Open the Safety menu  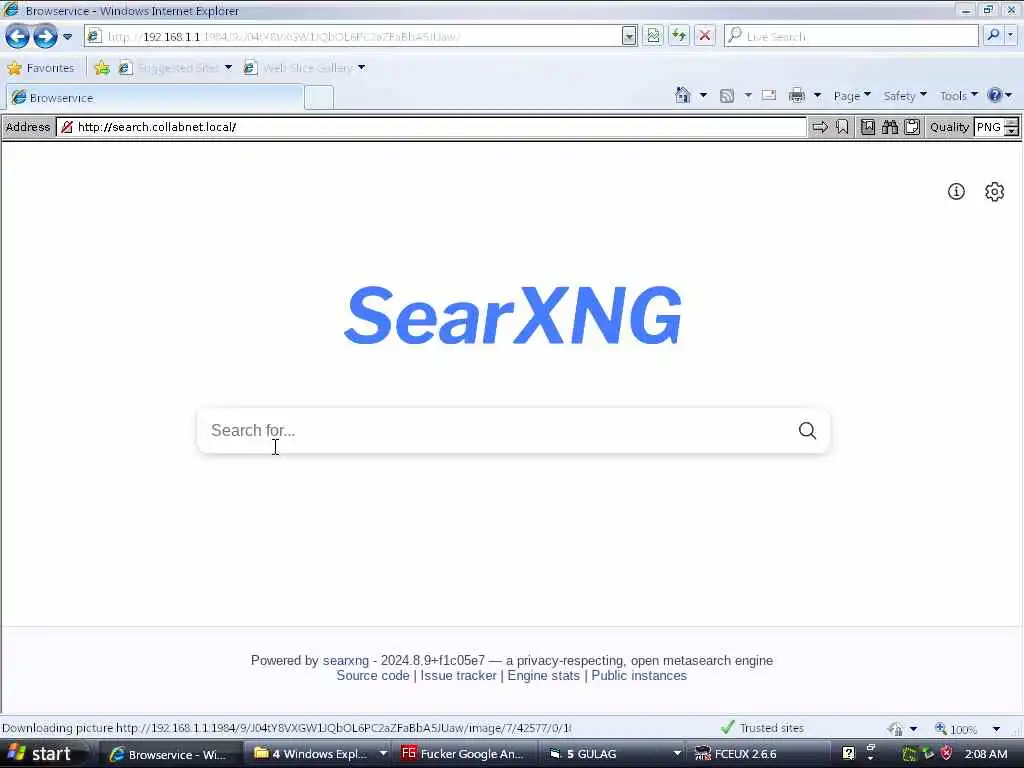[905, 96]
